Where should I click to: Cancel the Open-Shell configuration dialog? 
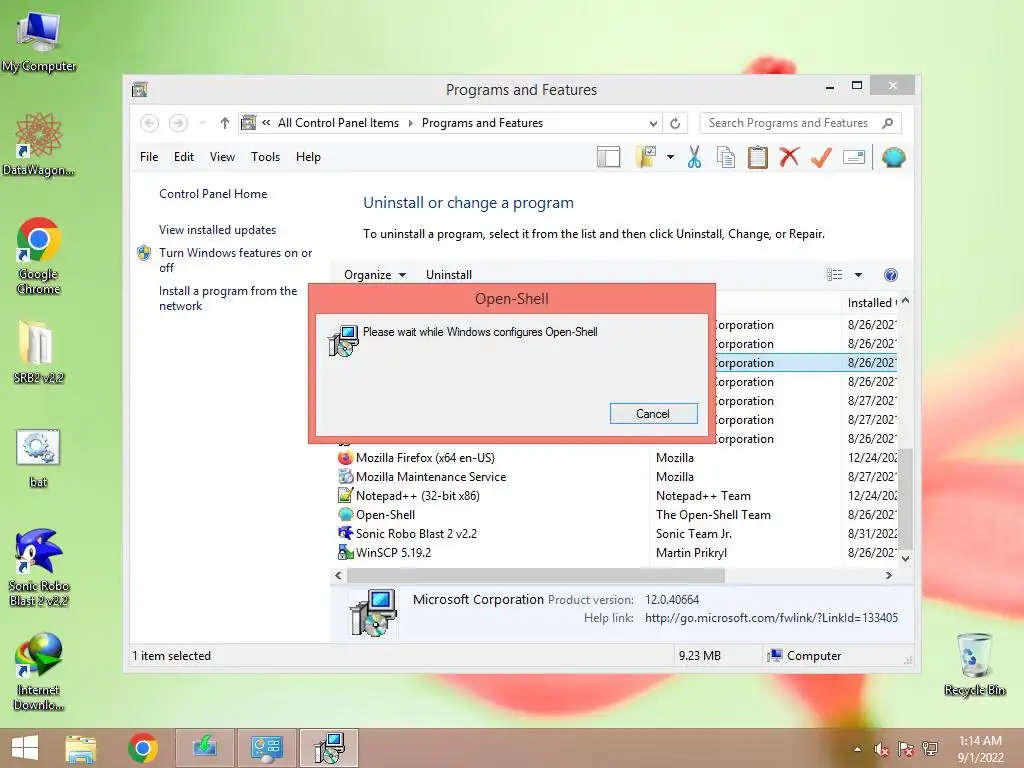pyautogui.click(x=654, y=413)
